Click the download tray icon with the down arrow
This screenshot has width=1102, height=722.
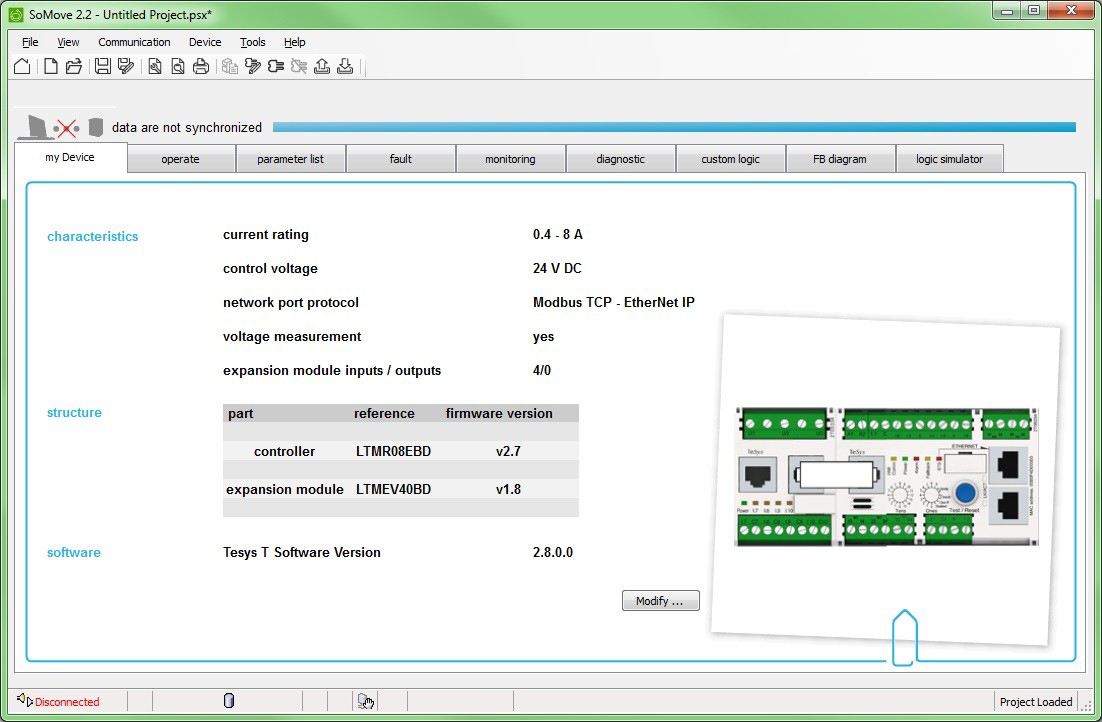(x=345, y=66)
